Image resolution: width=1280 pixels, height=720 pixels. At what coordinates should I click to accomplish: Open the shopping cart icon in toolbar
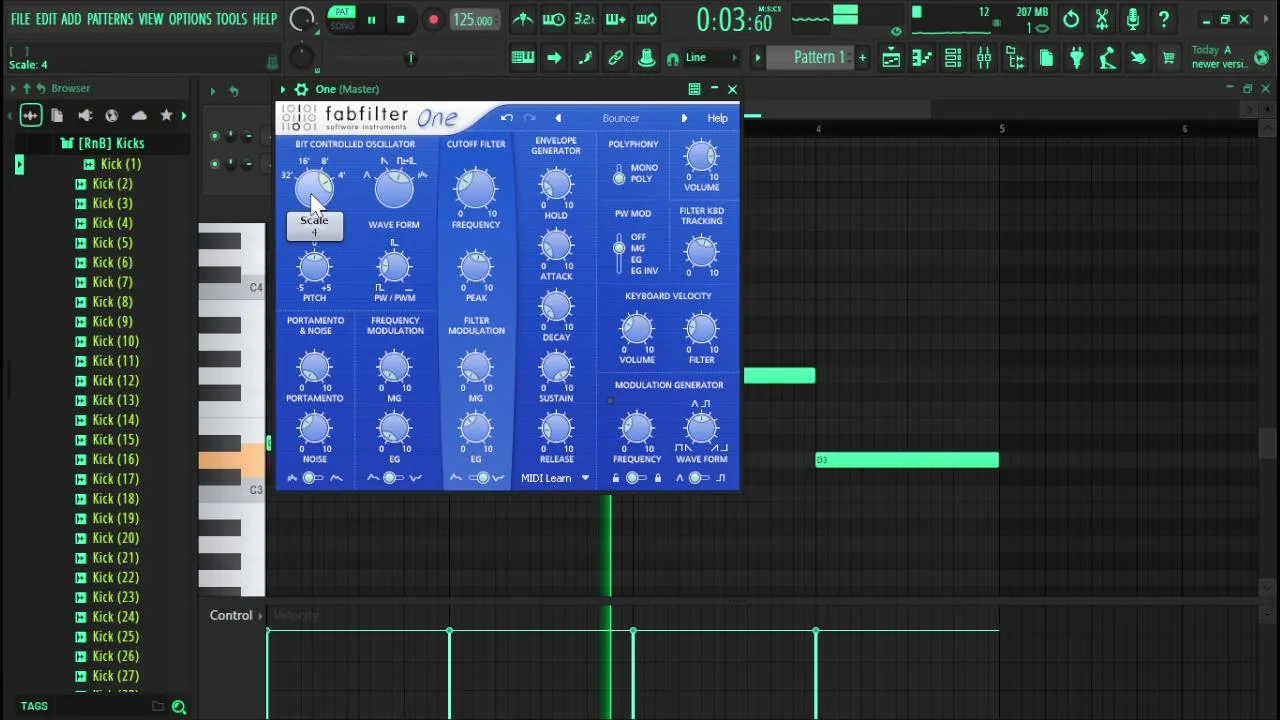coord(1168,58)
